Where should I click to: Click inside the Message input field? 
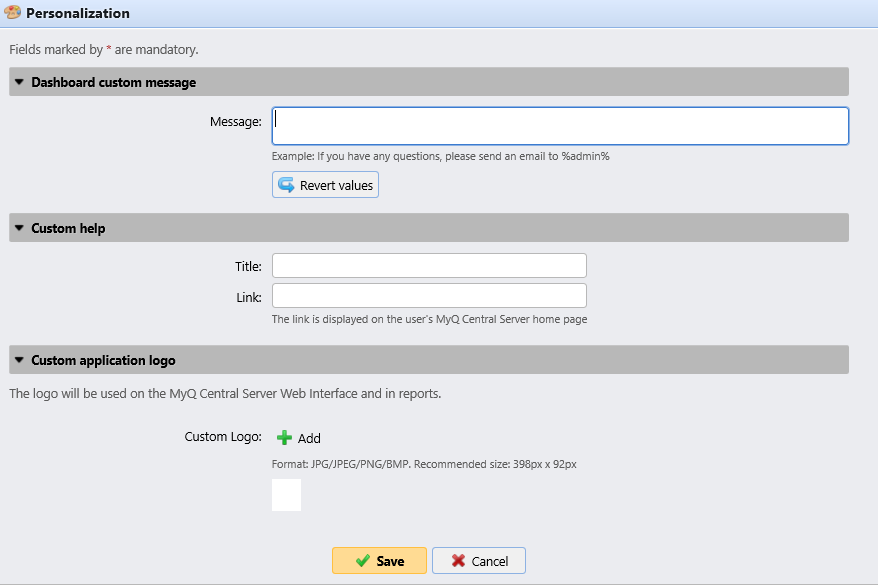[560, 125]
